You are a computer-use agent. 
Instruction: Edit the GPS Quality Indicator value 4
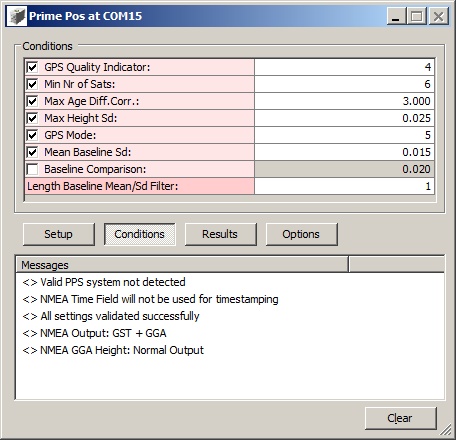pyautogui.click(x=344, y=67)
